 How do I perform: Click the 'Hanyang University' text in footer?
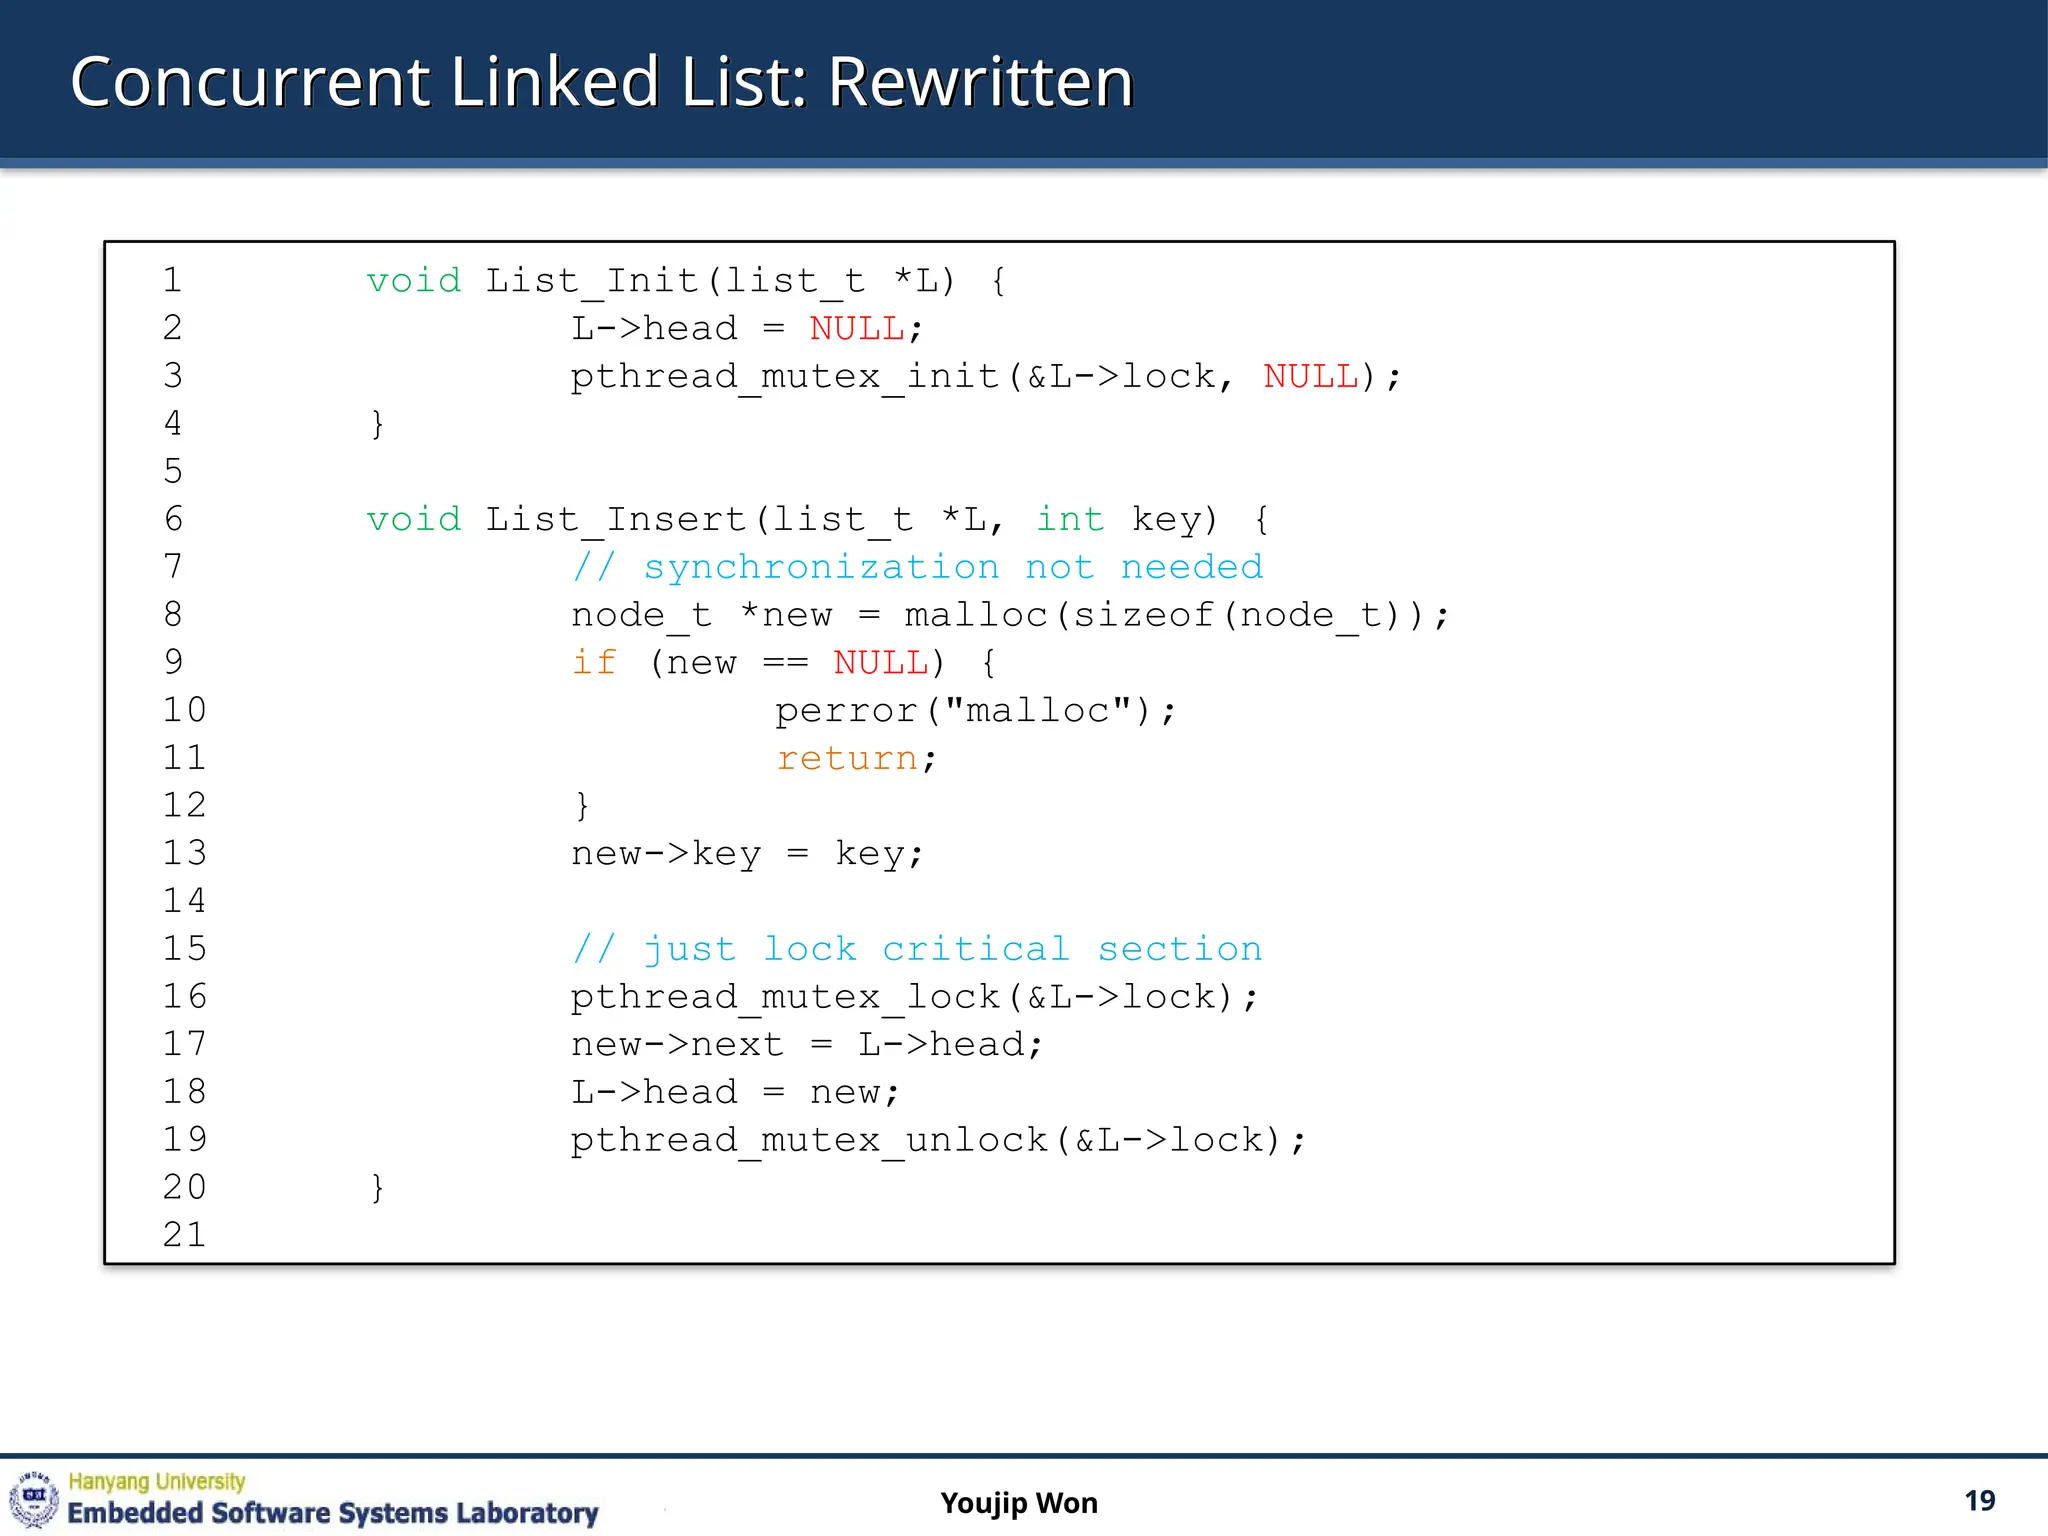pyautogui.click(x=156, y=1481)
